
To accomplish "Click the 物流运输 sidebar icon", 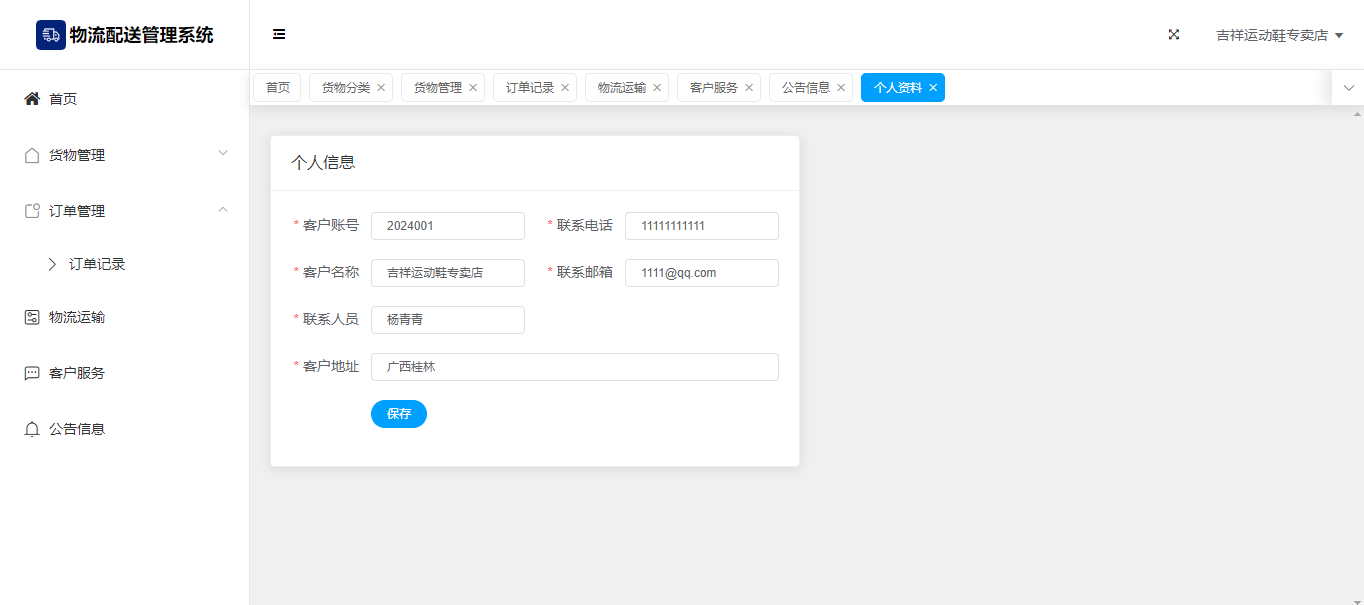I will pyautogui.click(x=32, y=317).
